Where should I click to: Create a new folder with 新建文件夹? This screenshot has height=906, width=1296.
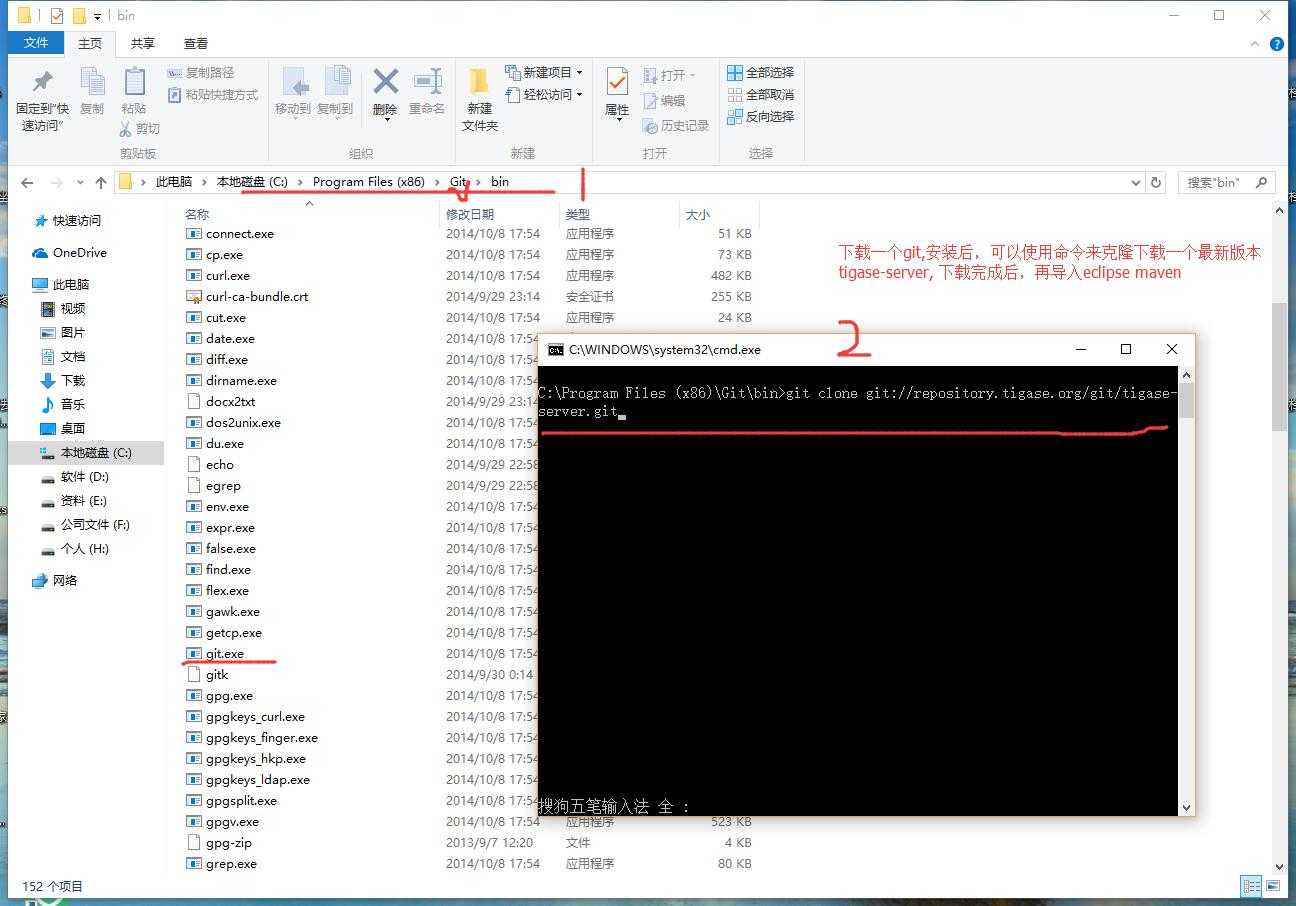coord(480,100)
